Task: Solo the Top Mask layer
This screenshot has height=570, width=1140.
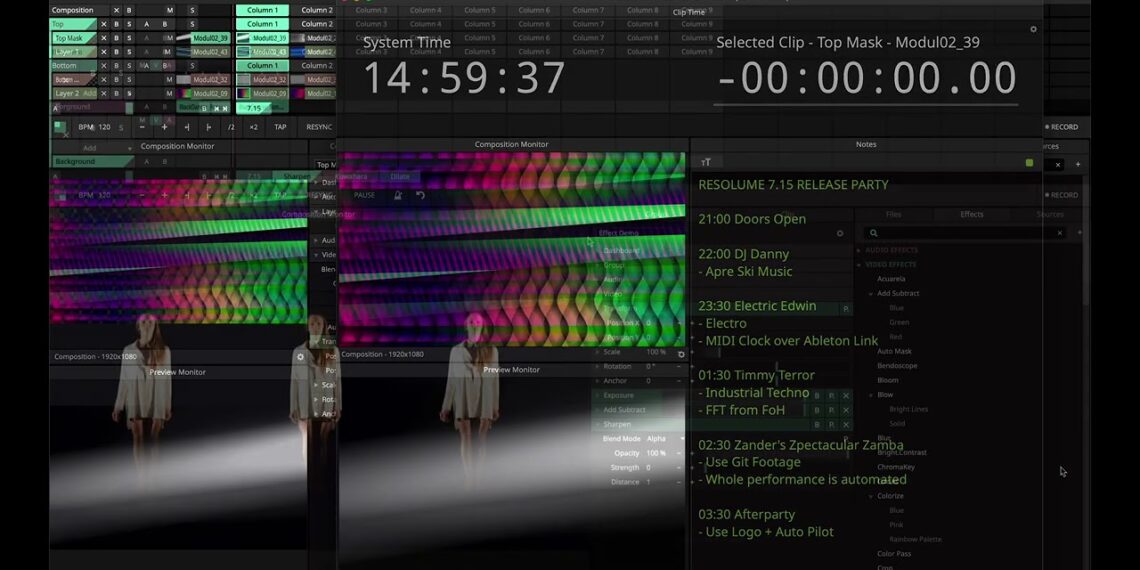Action: [129, 38]
